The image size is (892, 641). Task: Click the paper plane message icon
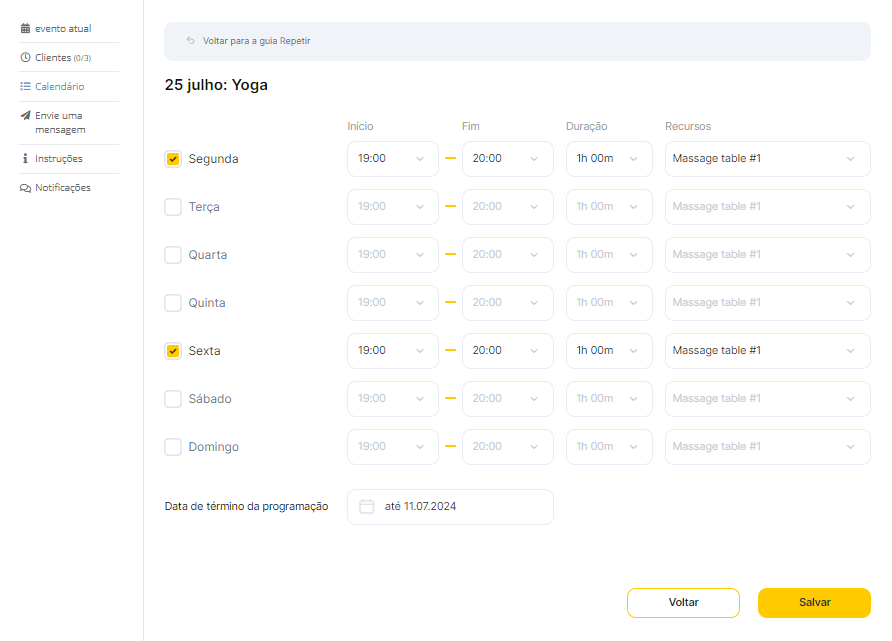coord(25,115)
